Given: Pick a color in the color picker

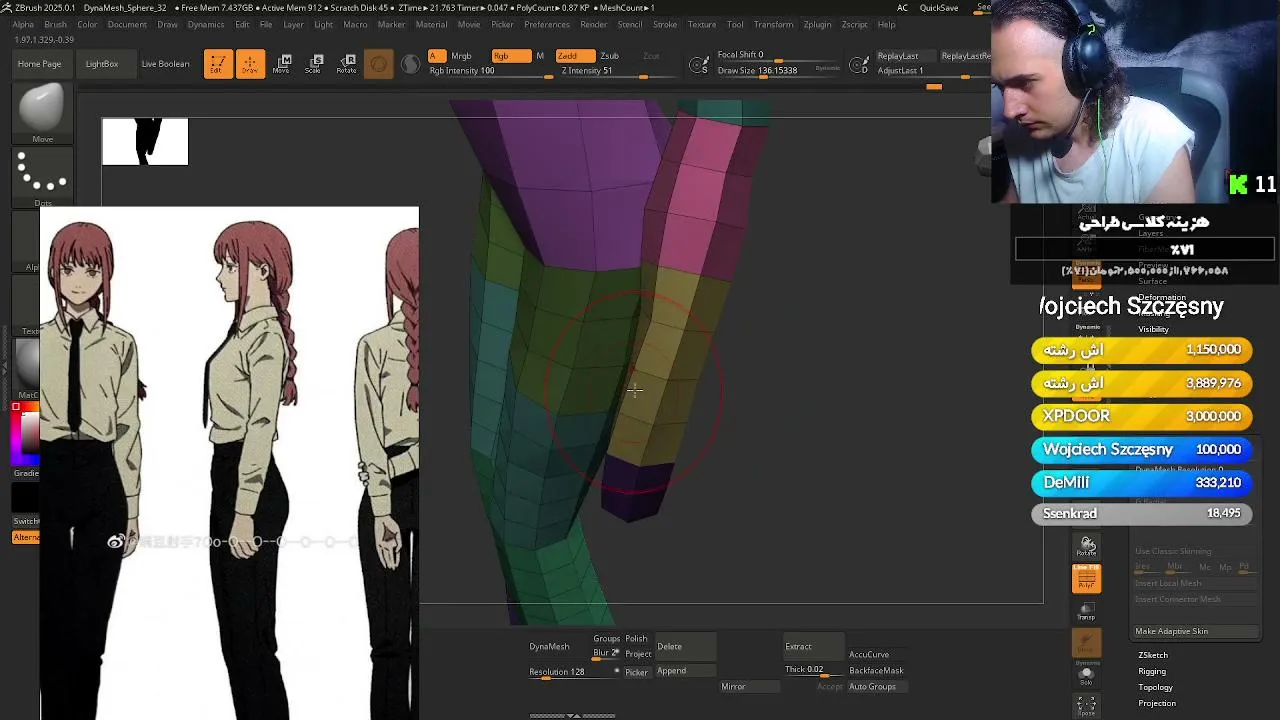Looking at the screenshot, I should point(26,432).
